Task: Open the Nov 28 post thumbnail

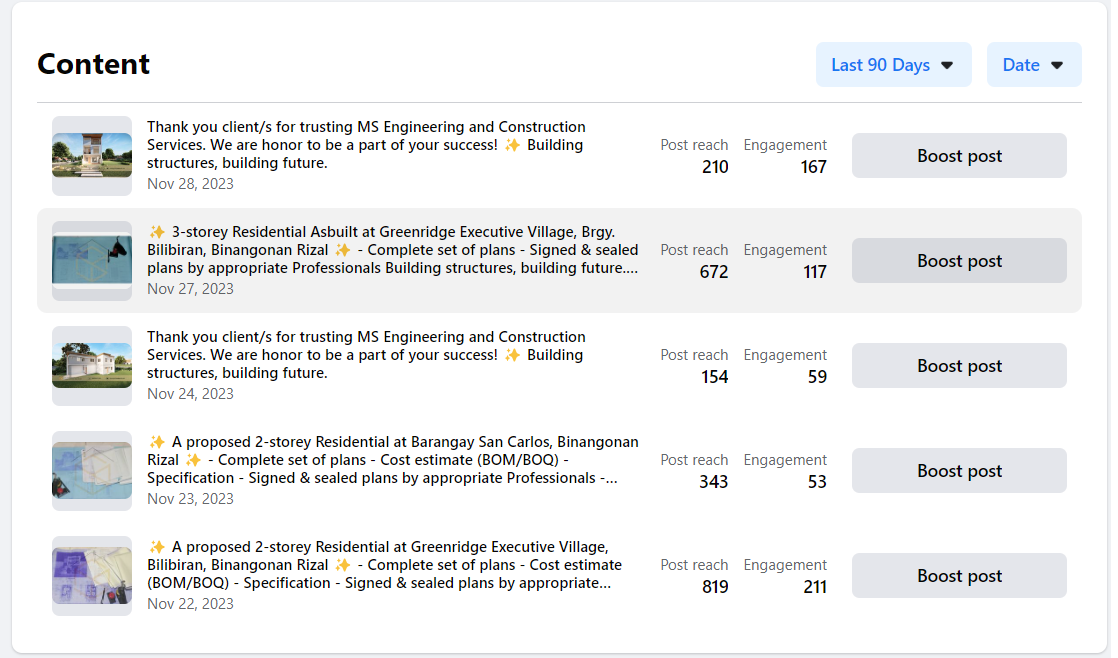Action: 92,156
